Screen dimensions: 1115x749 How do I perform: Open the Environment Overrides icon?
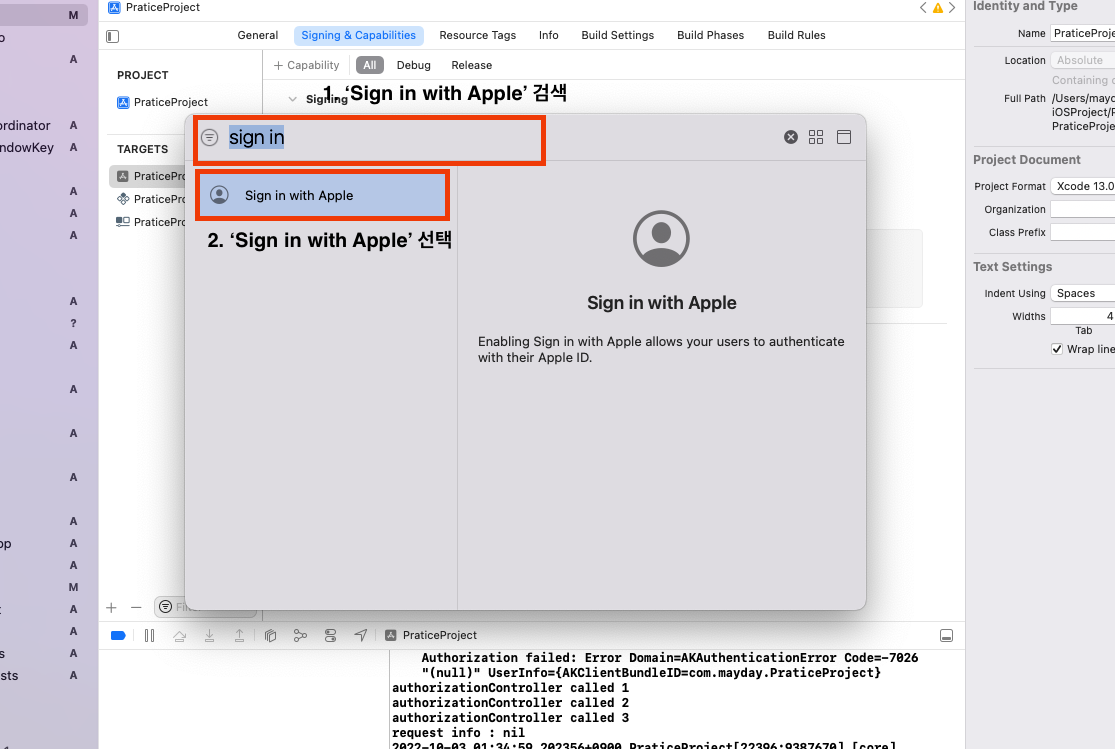click(330, 636)
